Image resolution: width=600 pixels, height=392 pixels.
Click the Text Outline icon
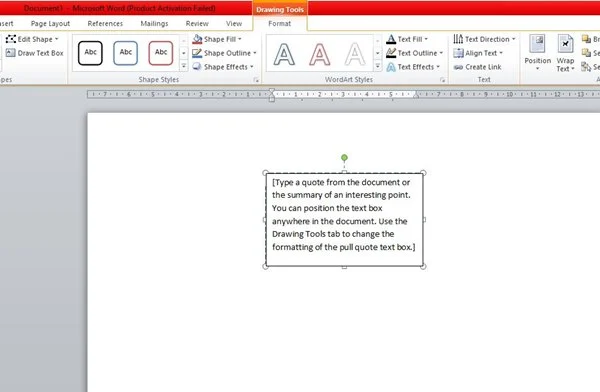point(391,53)
